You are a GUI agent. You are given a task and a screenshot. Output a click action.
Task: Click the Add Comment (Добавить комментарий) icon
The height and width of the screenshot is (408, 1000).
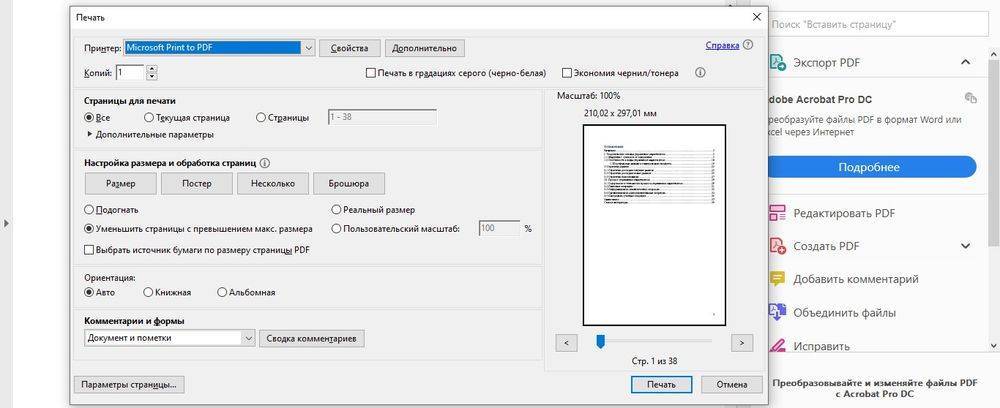point(777,279)
